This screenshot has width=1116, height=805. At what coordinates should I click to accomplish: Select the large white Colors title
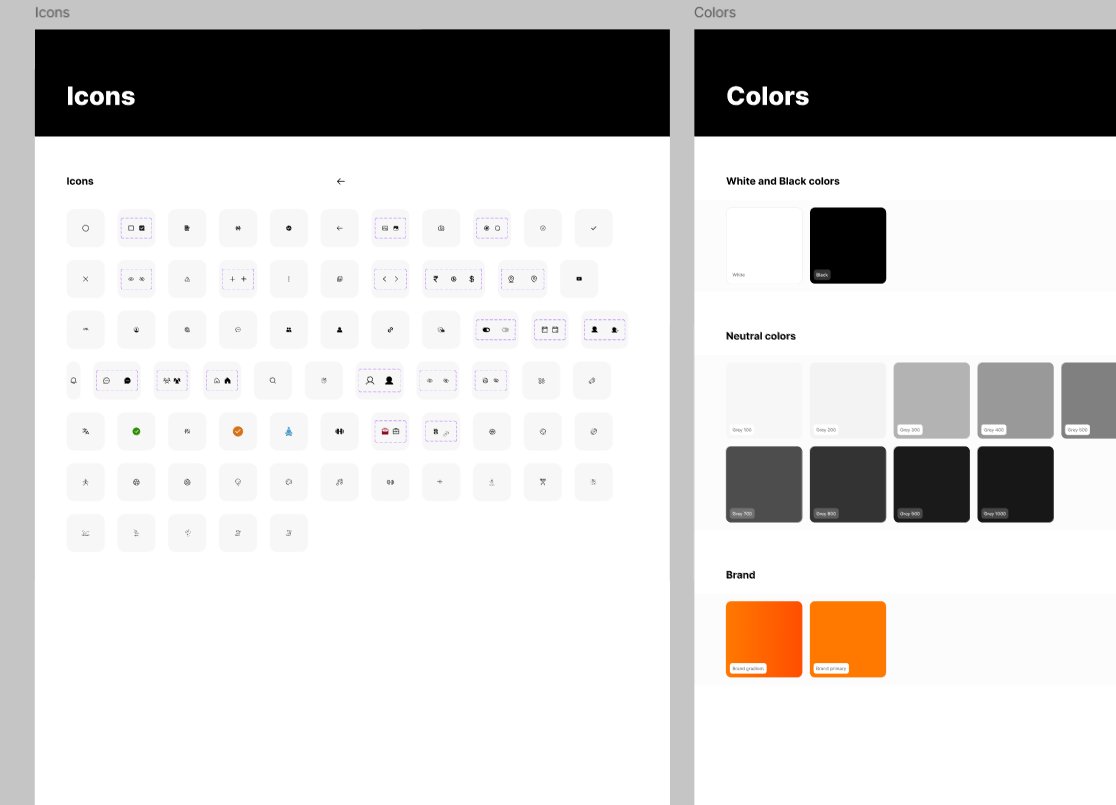coord(767,96)
